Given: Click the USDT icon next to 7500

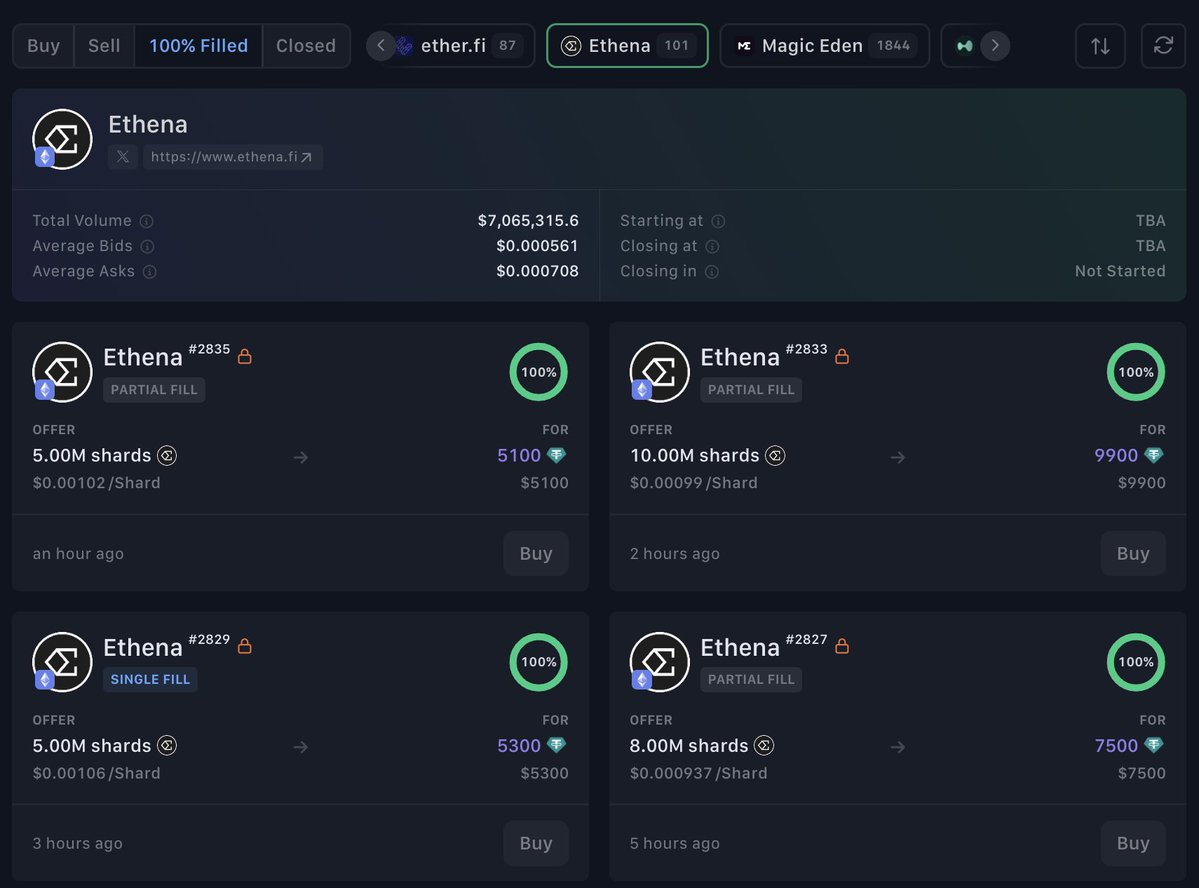Looking at the screenshot, I should 1154,745.
